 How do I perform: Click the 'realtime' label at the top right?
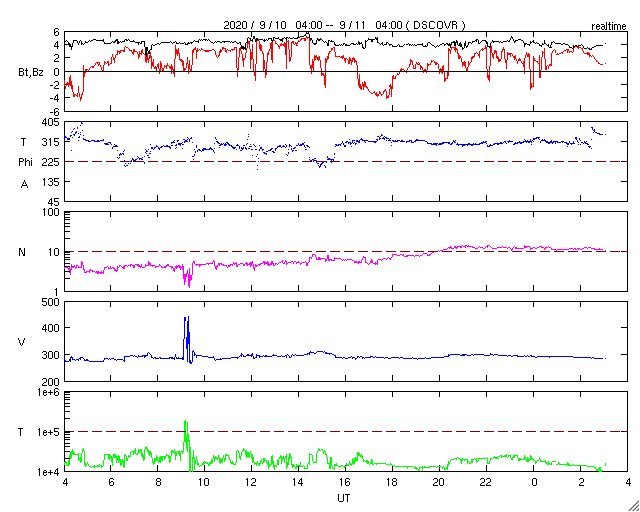609,27
